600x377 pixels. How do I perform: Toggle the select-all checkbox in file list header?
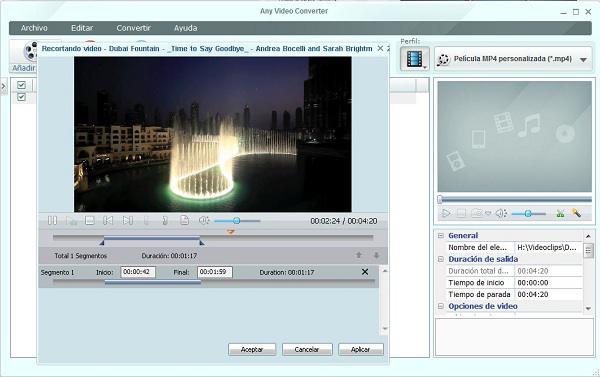tap(21, 85)
